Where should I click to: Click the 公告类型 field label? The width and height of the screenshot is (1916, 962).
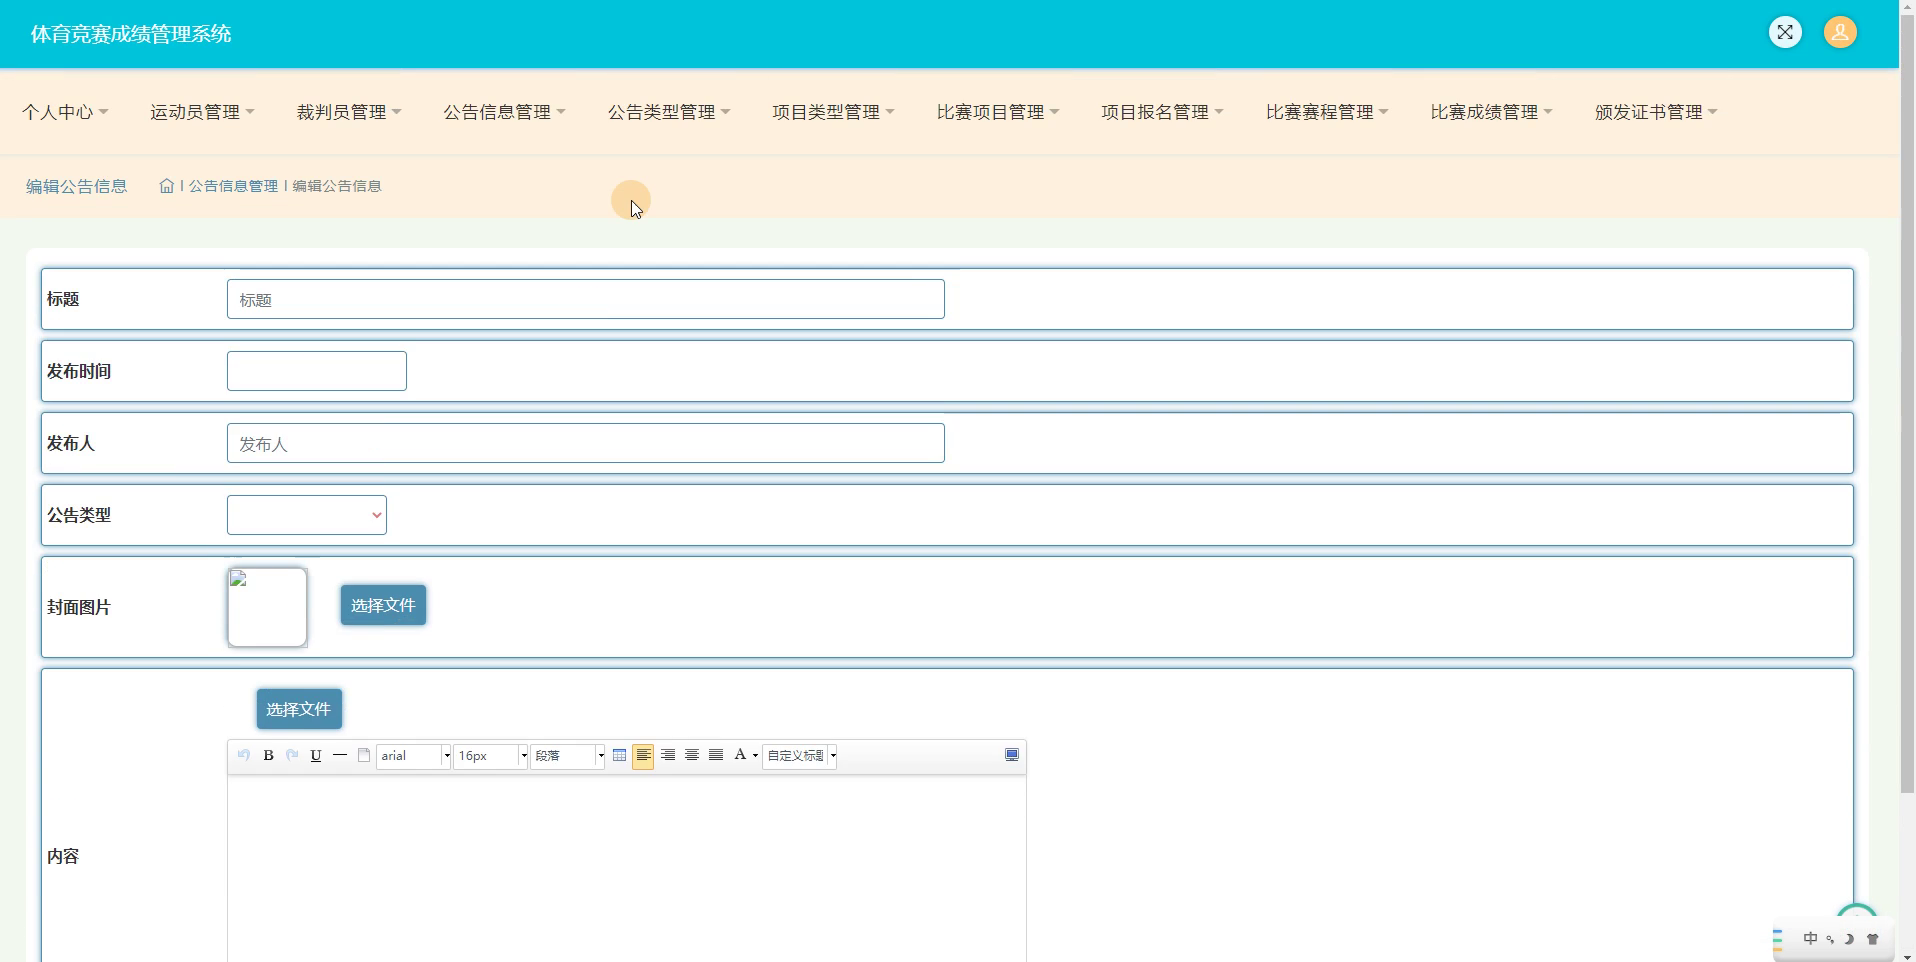(x=79, y=515)
